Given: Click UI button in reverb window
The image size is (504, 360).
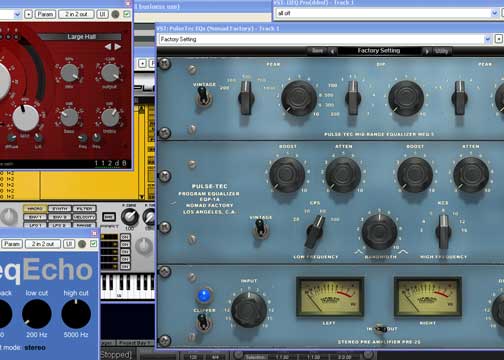Looking at the screenshot, I should [x=102, y=14].
